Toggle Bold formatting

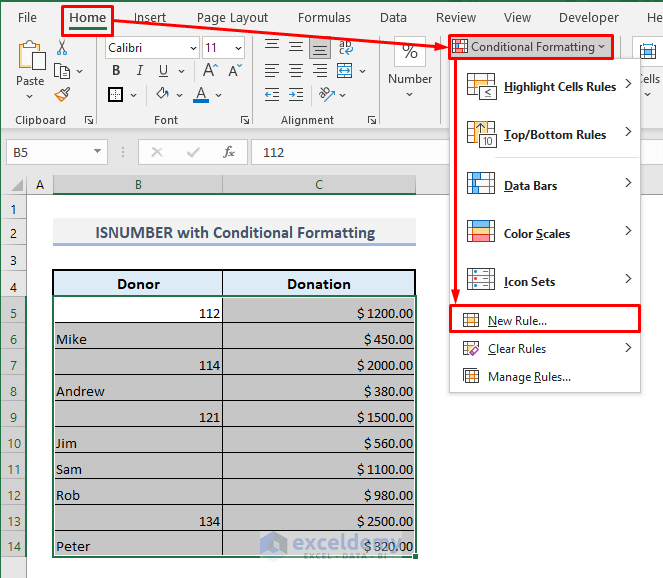point(116,71)
